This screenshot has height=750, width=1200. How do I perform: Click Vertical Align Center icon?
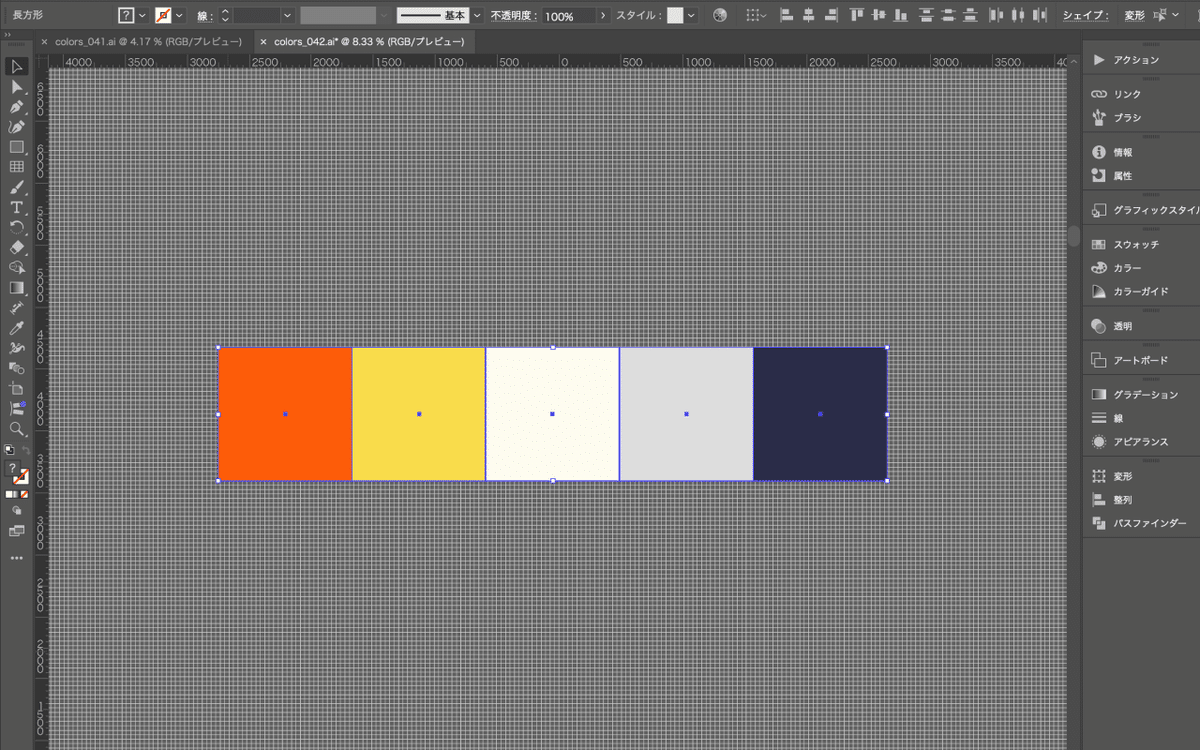[x=879, y=16]
